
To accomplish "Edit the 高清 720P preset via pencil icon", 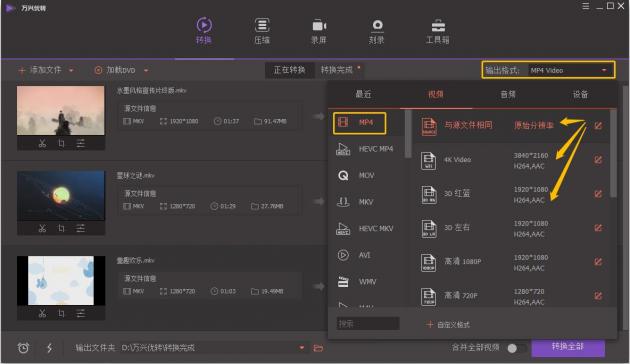I will tap(598, 296).
